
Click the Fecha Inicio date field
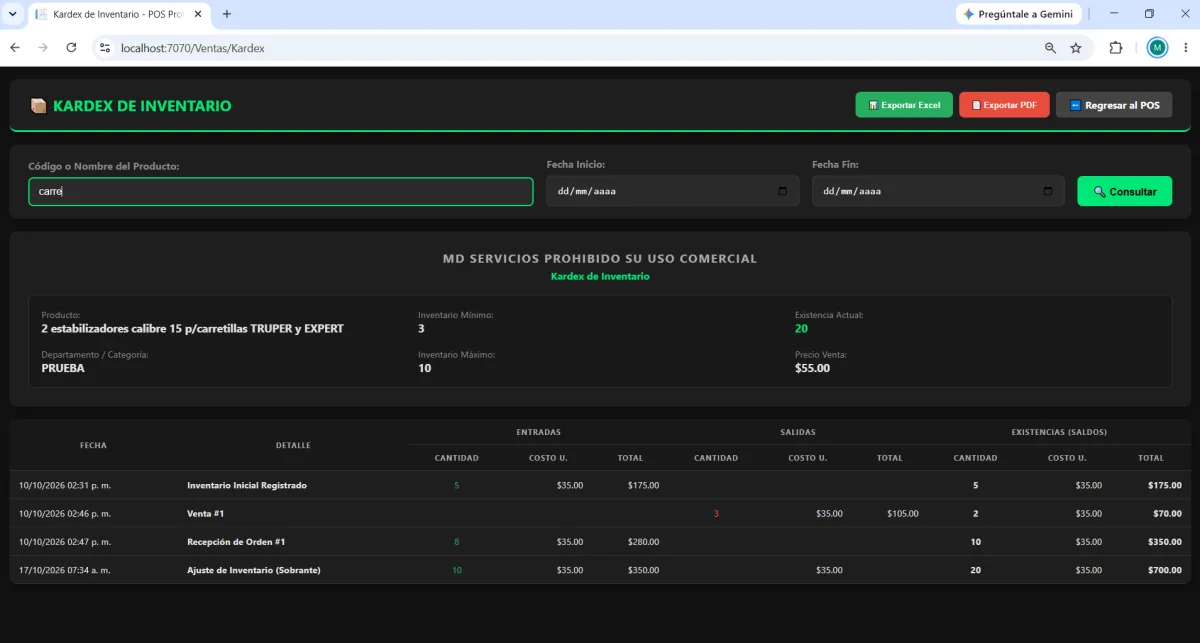[x=672, y=191]
